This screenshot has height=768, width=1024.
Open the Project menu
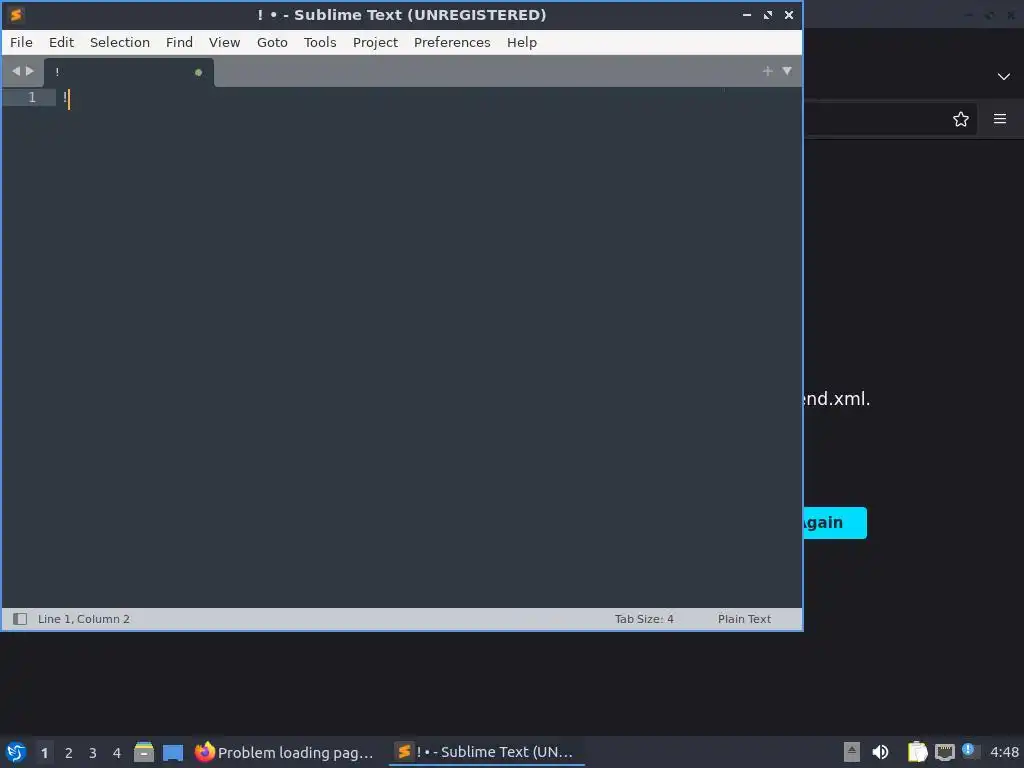375,42
